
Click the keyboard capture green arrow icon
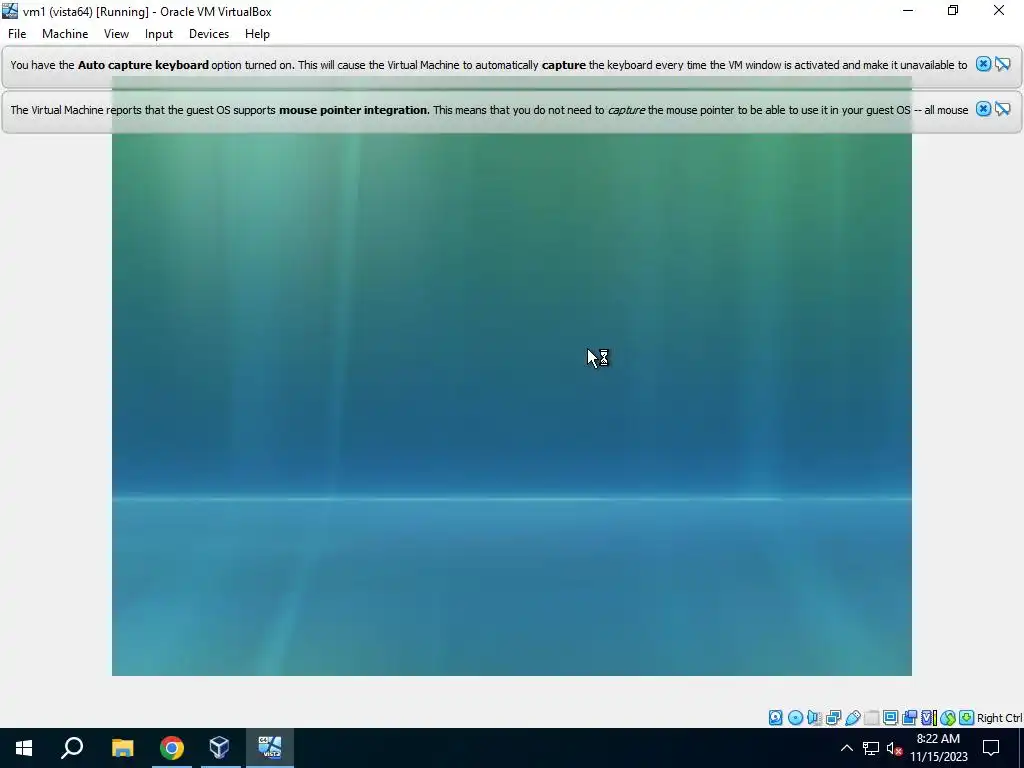point(967,718)
